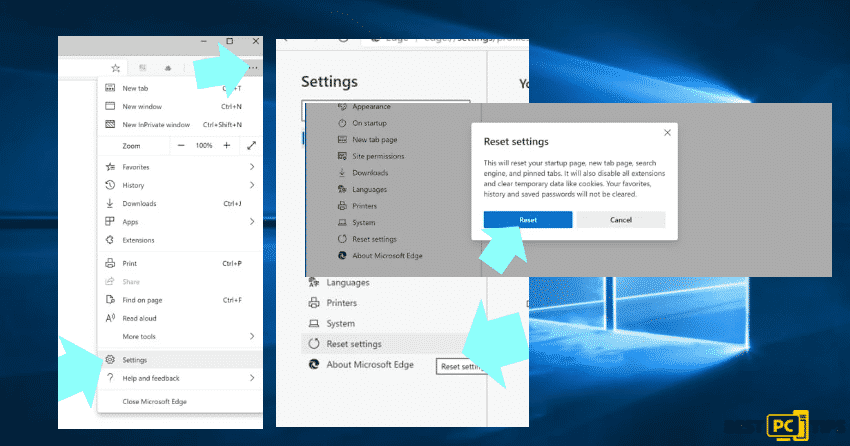Zoom in with the plus button
The height and width of the screenshot is (446, 850).
pyautogui.click(x=227, y=145)
